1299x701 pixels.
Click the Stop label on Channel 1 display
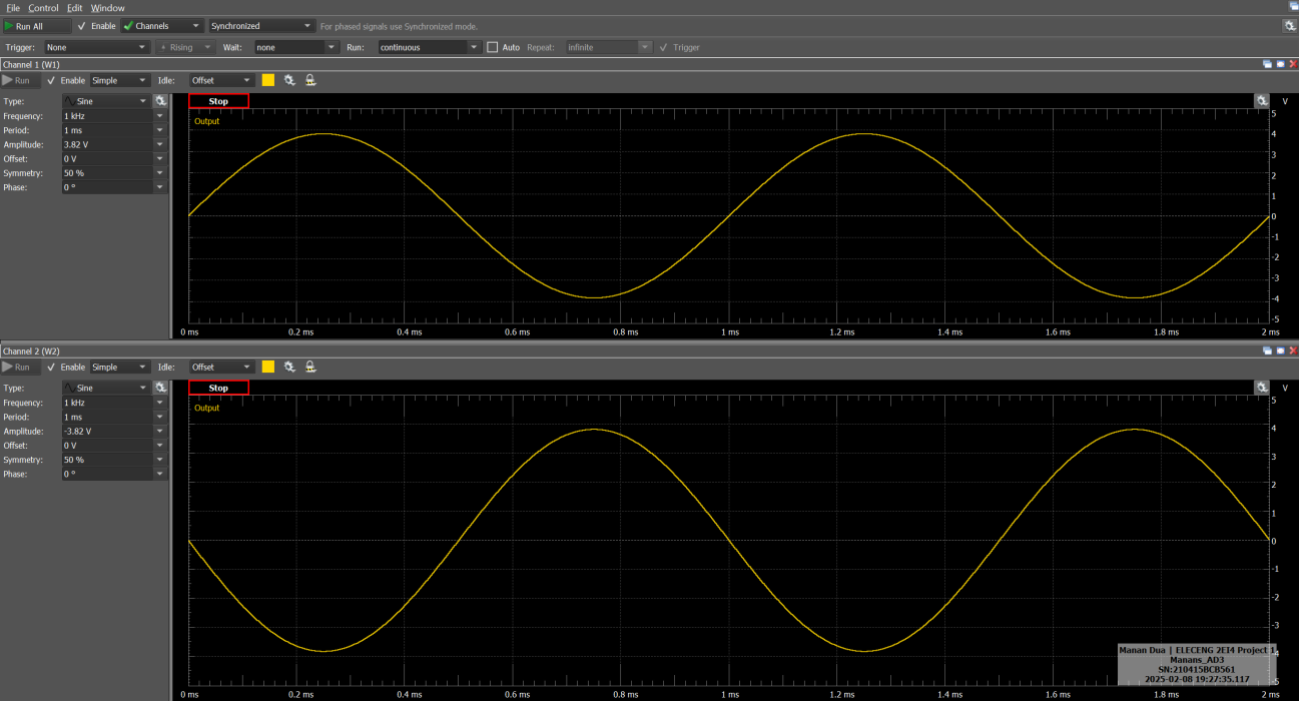coord(218,101)
